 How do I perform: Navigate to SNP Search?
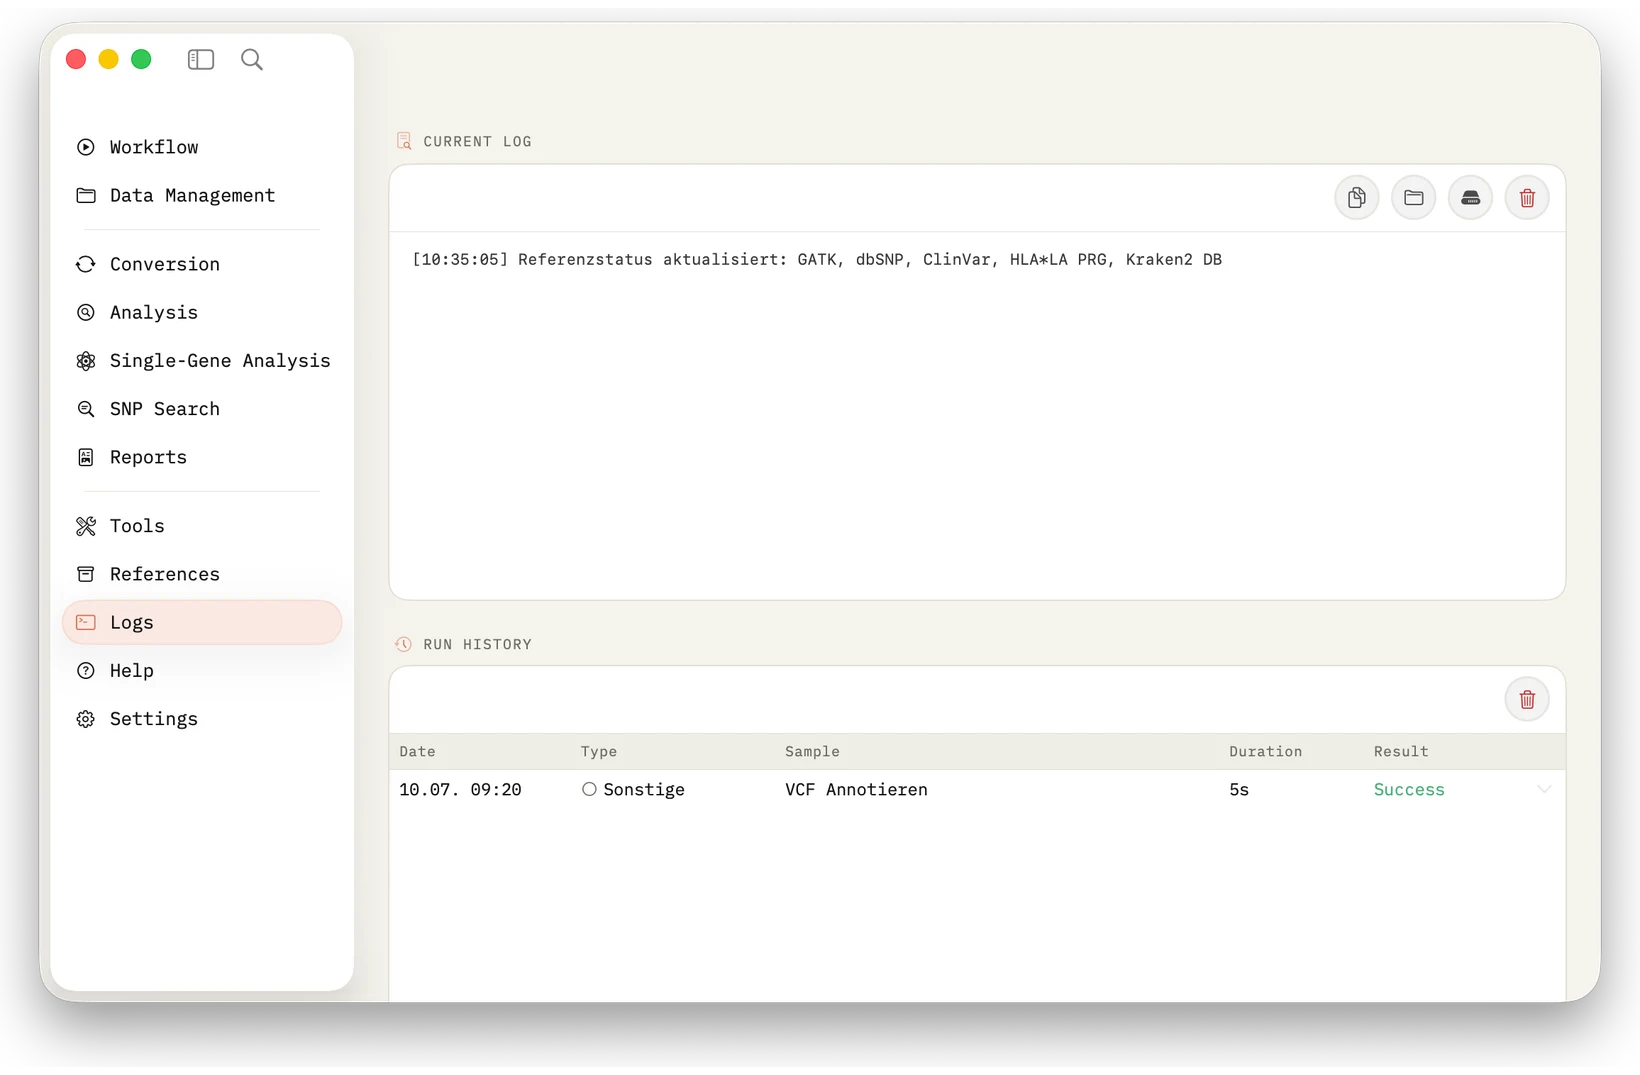[202, 409]
